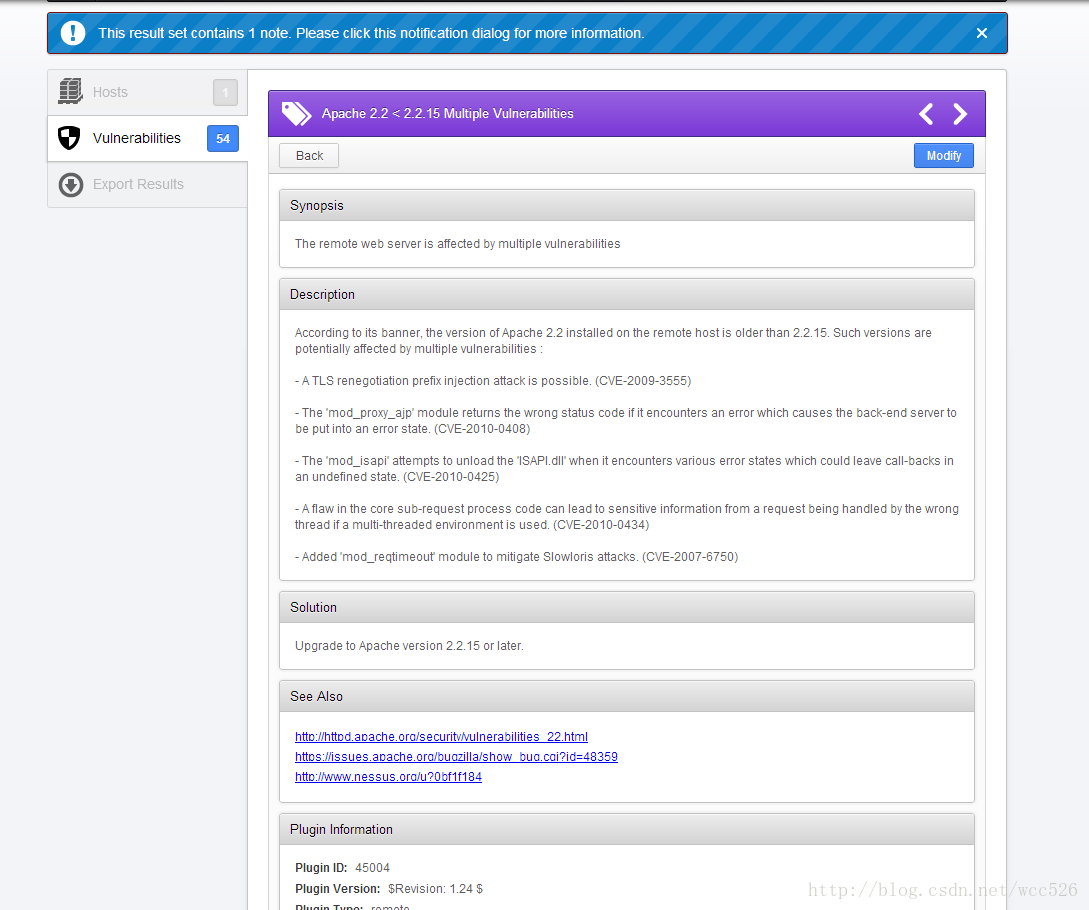
Task: Open the issues.apache.org bugzilla link
Action: click(x=456, y=756)
